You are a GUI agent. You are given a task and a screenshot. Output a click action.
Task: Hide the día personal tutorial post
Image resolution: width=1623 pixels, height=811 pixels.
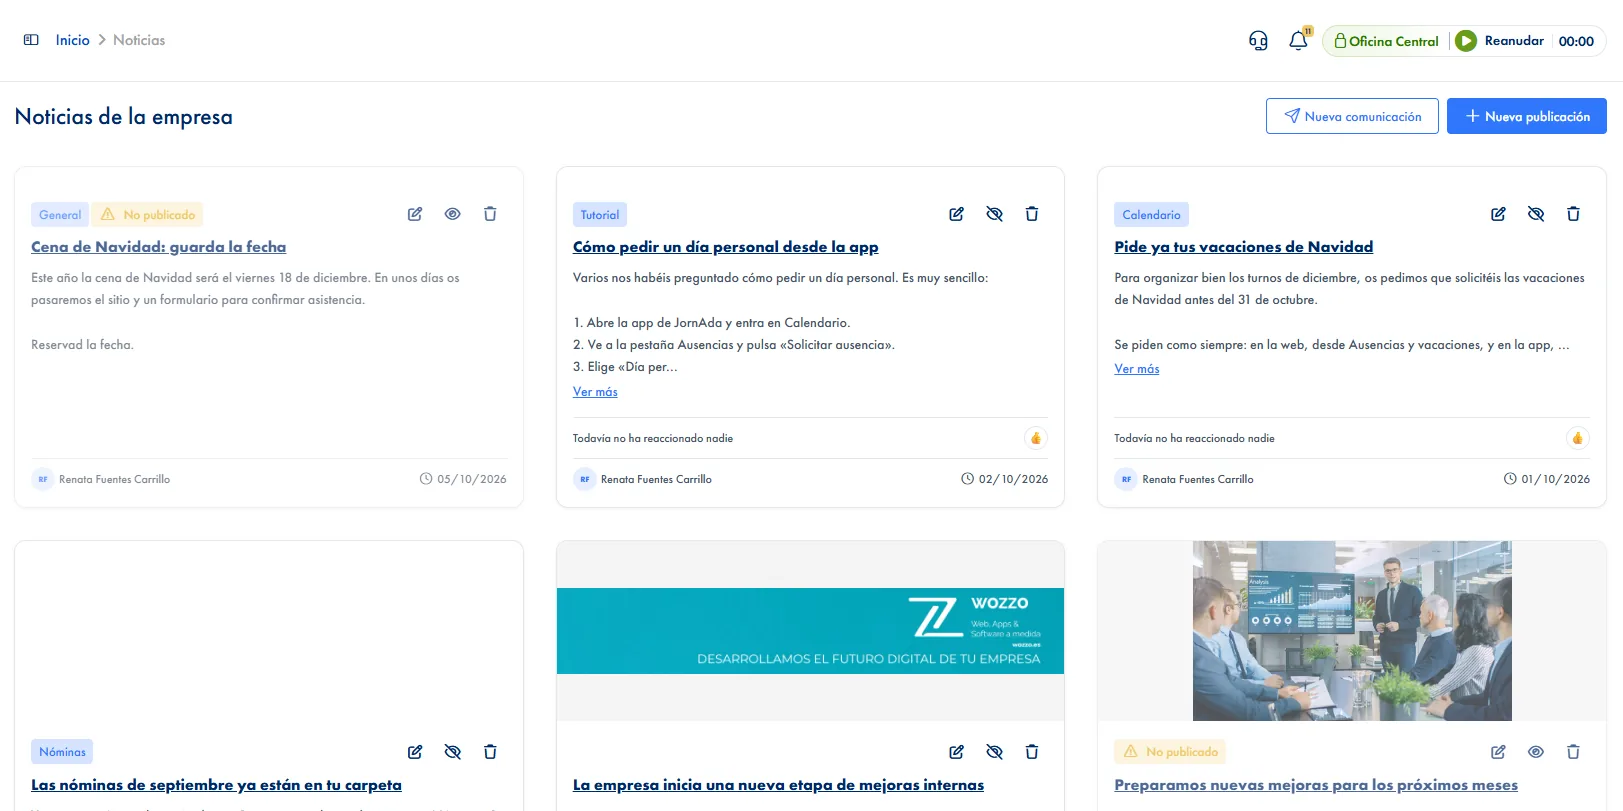[x=994, y=214]
